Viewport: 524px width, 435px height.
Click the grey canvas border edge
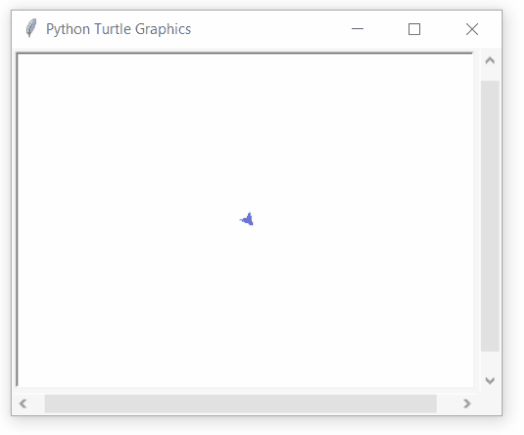245,53
